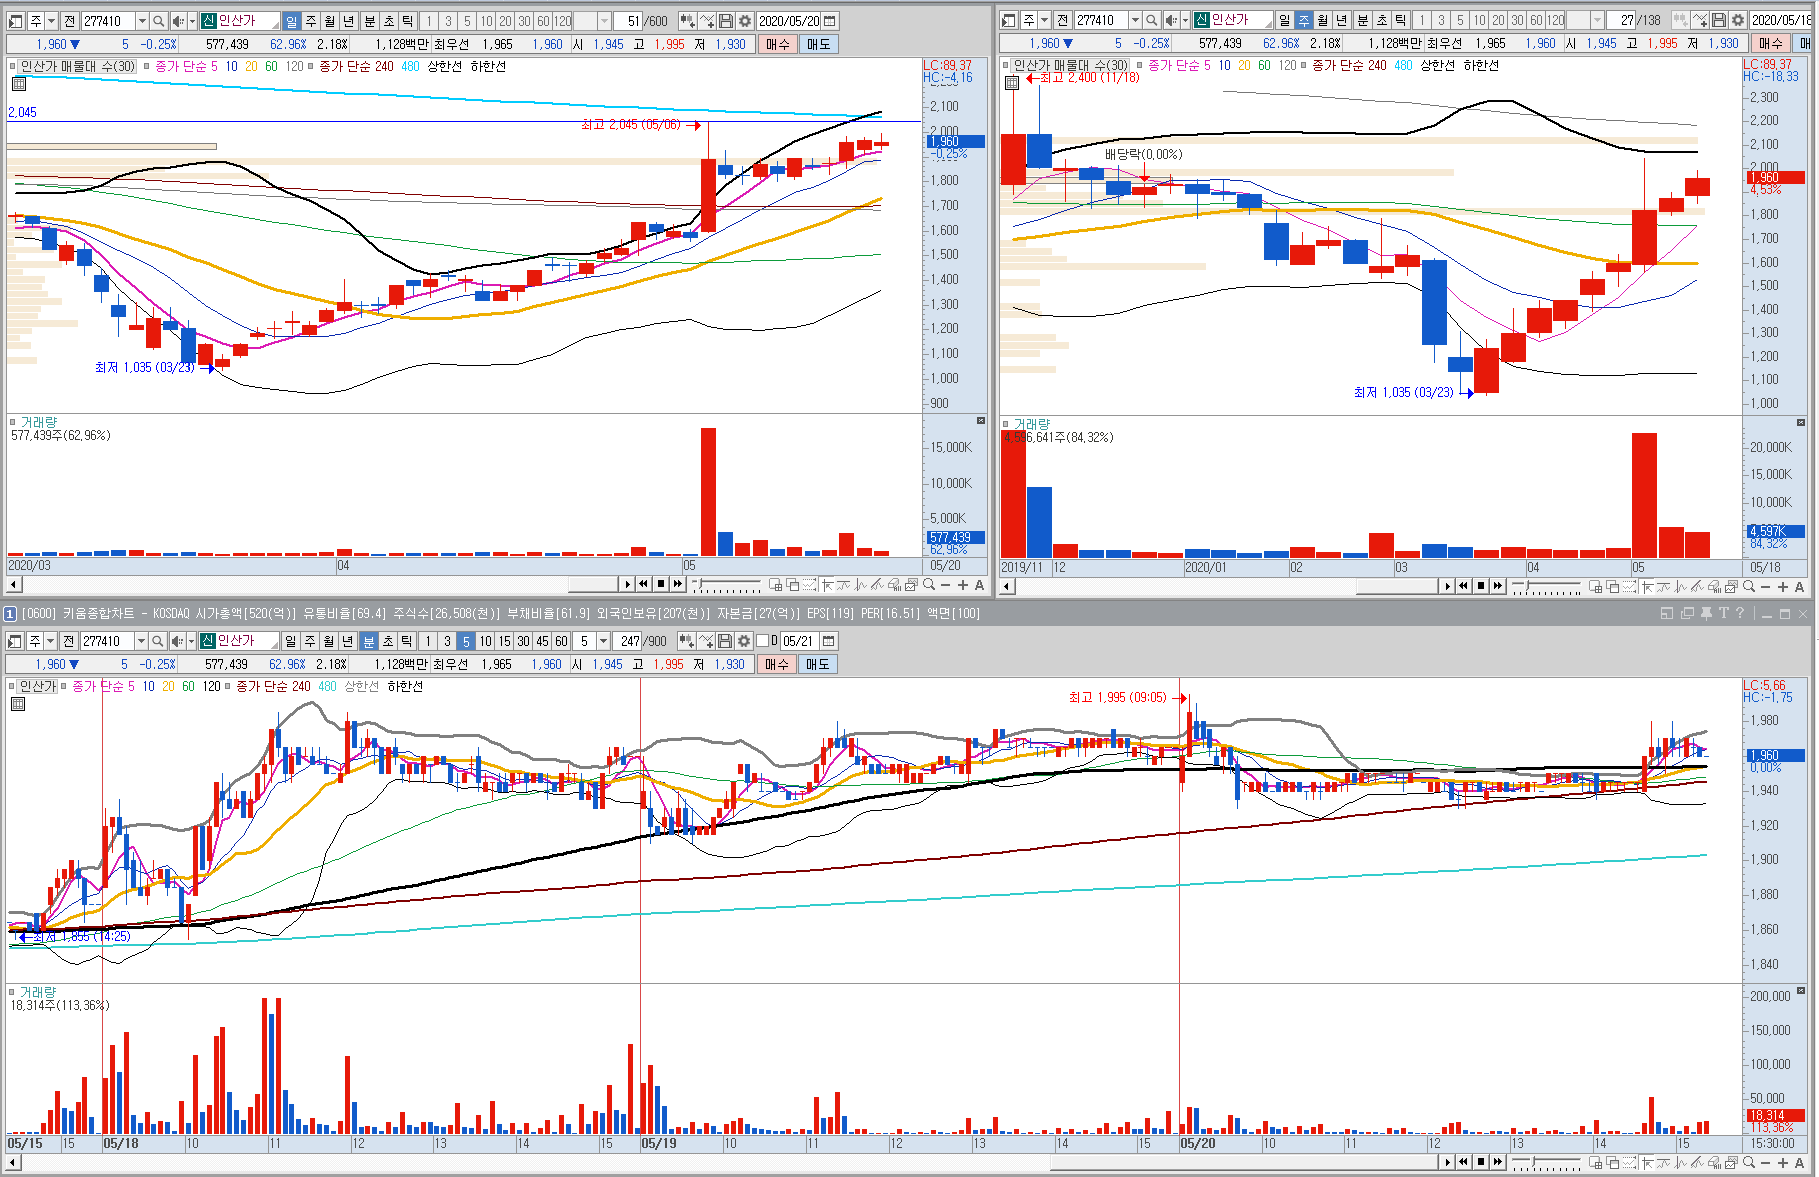The image size is (1819, 1177).
Task: Open settings gear in bottom chart toolbar
Action: tap(744, 641)
